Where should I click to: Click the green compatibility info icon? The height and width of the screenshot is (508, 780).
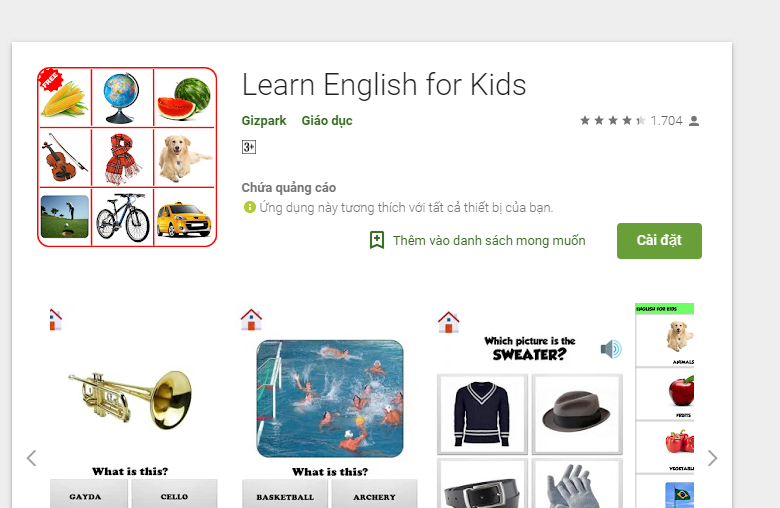pyautogui.click(x=249, y=207)
